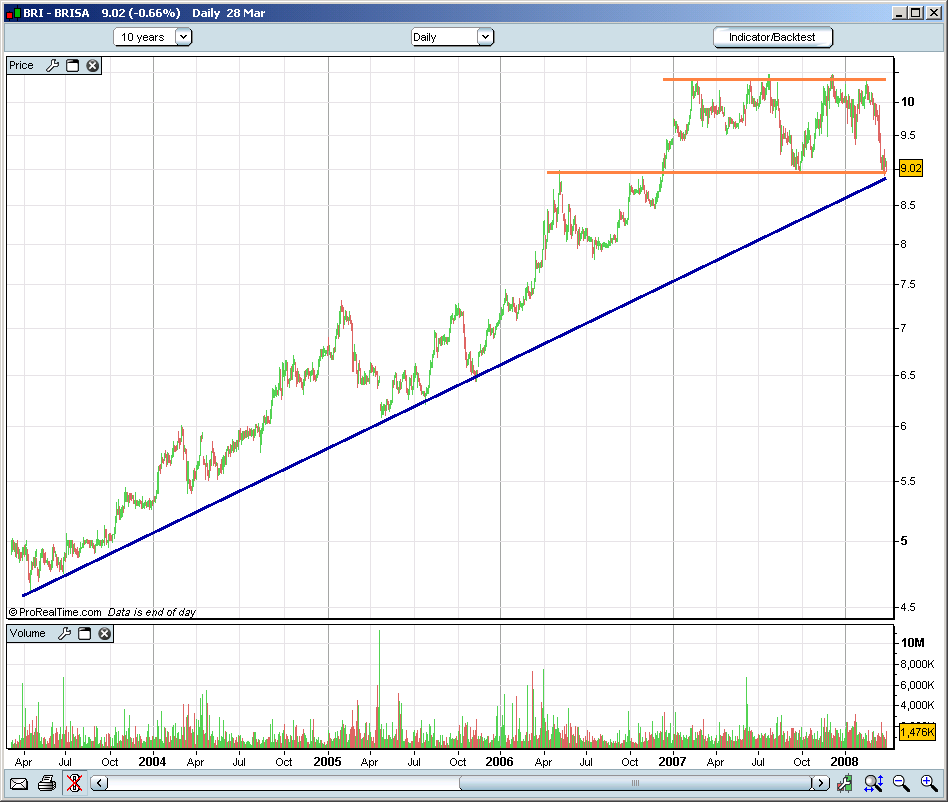The image size is (948, 802).
Task: Click the 2008 label on time axis
Action: (x=845, y=762)
